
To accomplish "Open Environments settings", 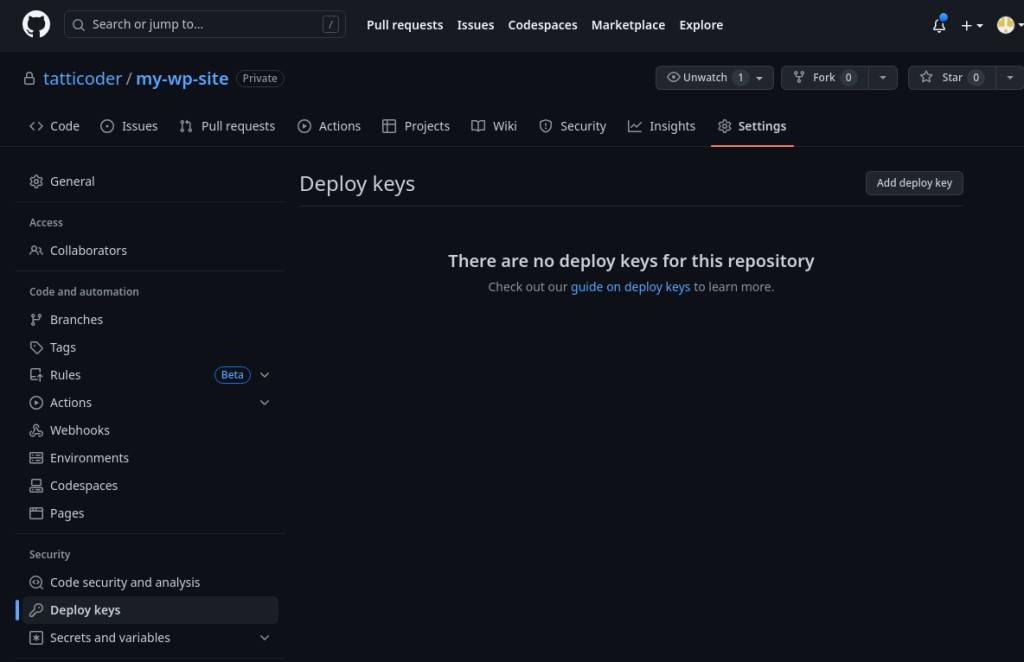I will (x=150, y=458).
